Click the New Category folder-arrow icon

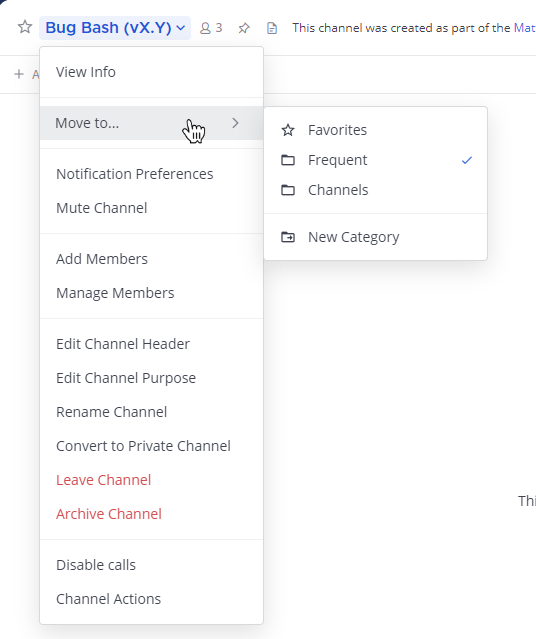288,237
